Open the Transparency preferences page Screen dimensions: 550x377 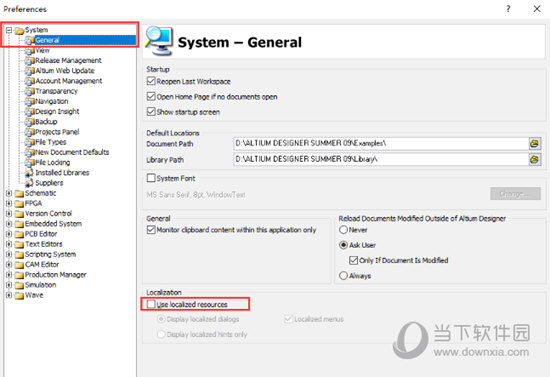(56, 91)
